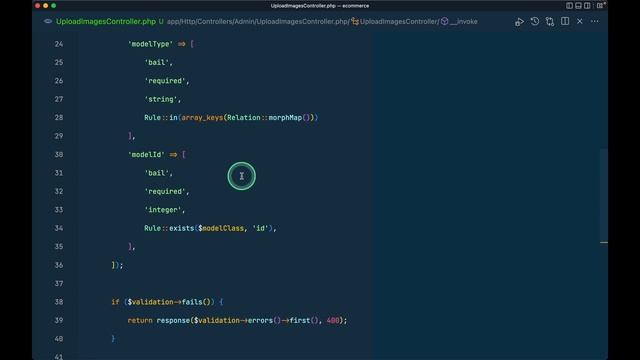Click the window title UploadImagesController.php — ecommerce

coord(320,6)
